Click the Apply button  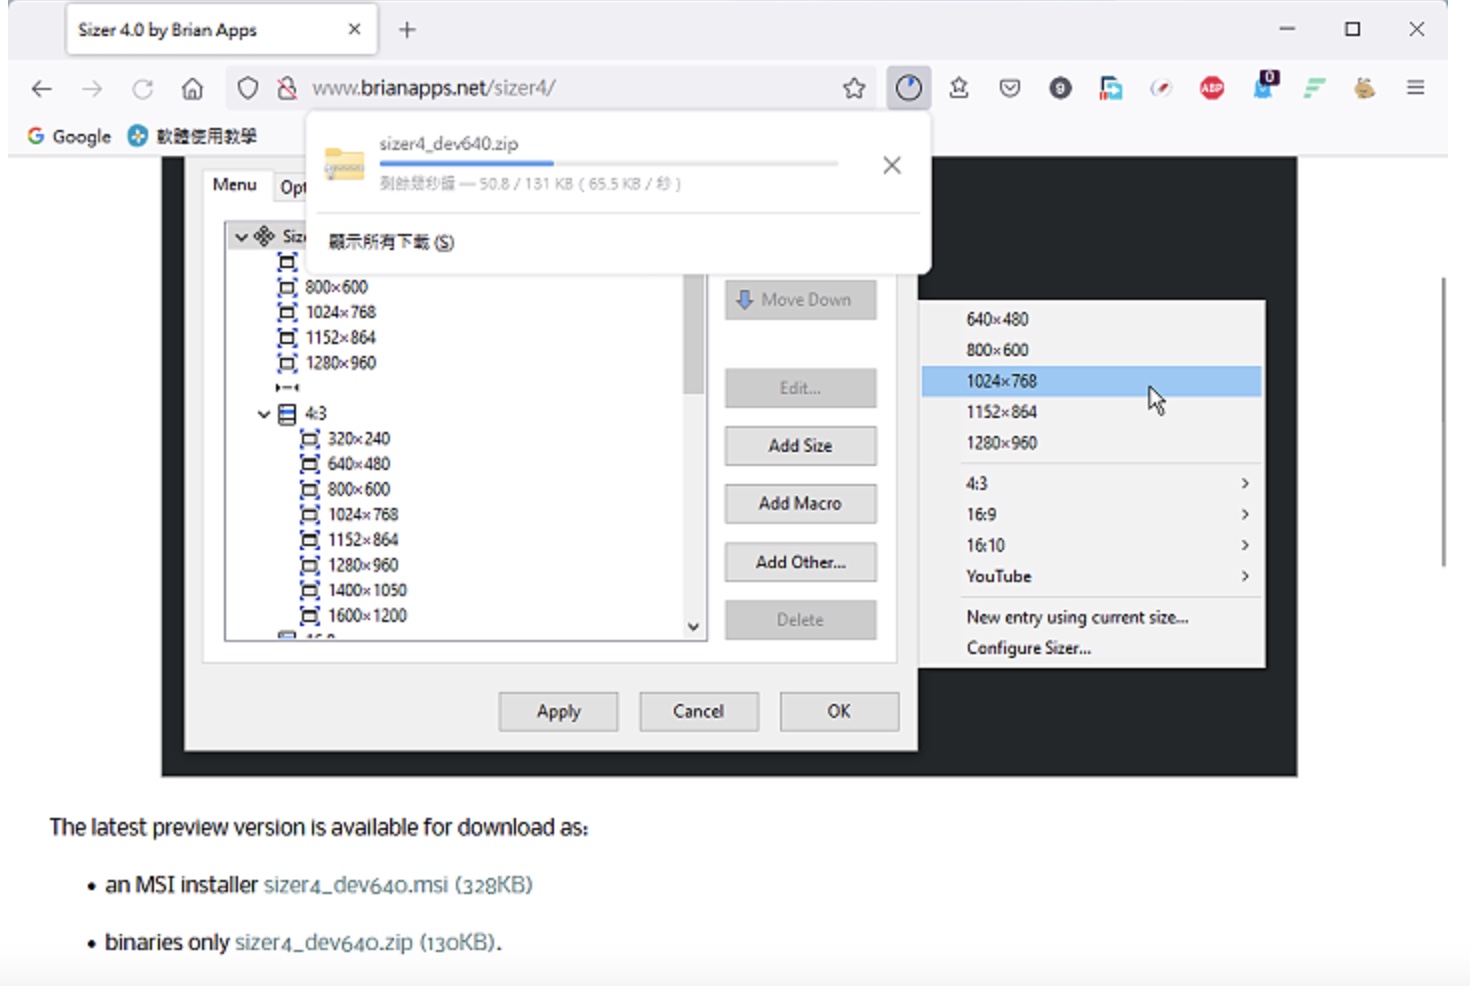[558, 712]
